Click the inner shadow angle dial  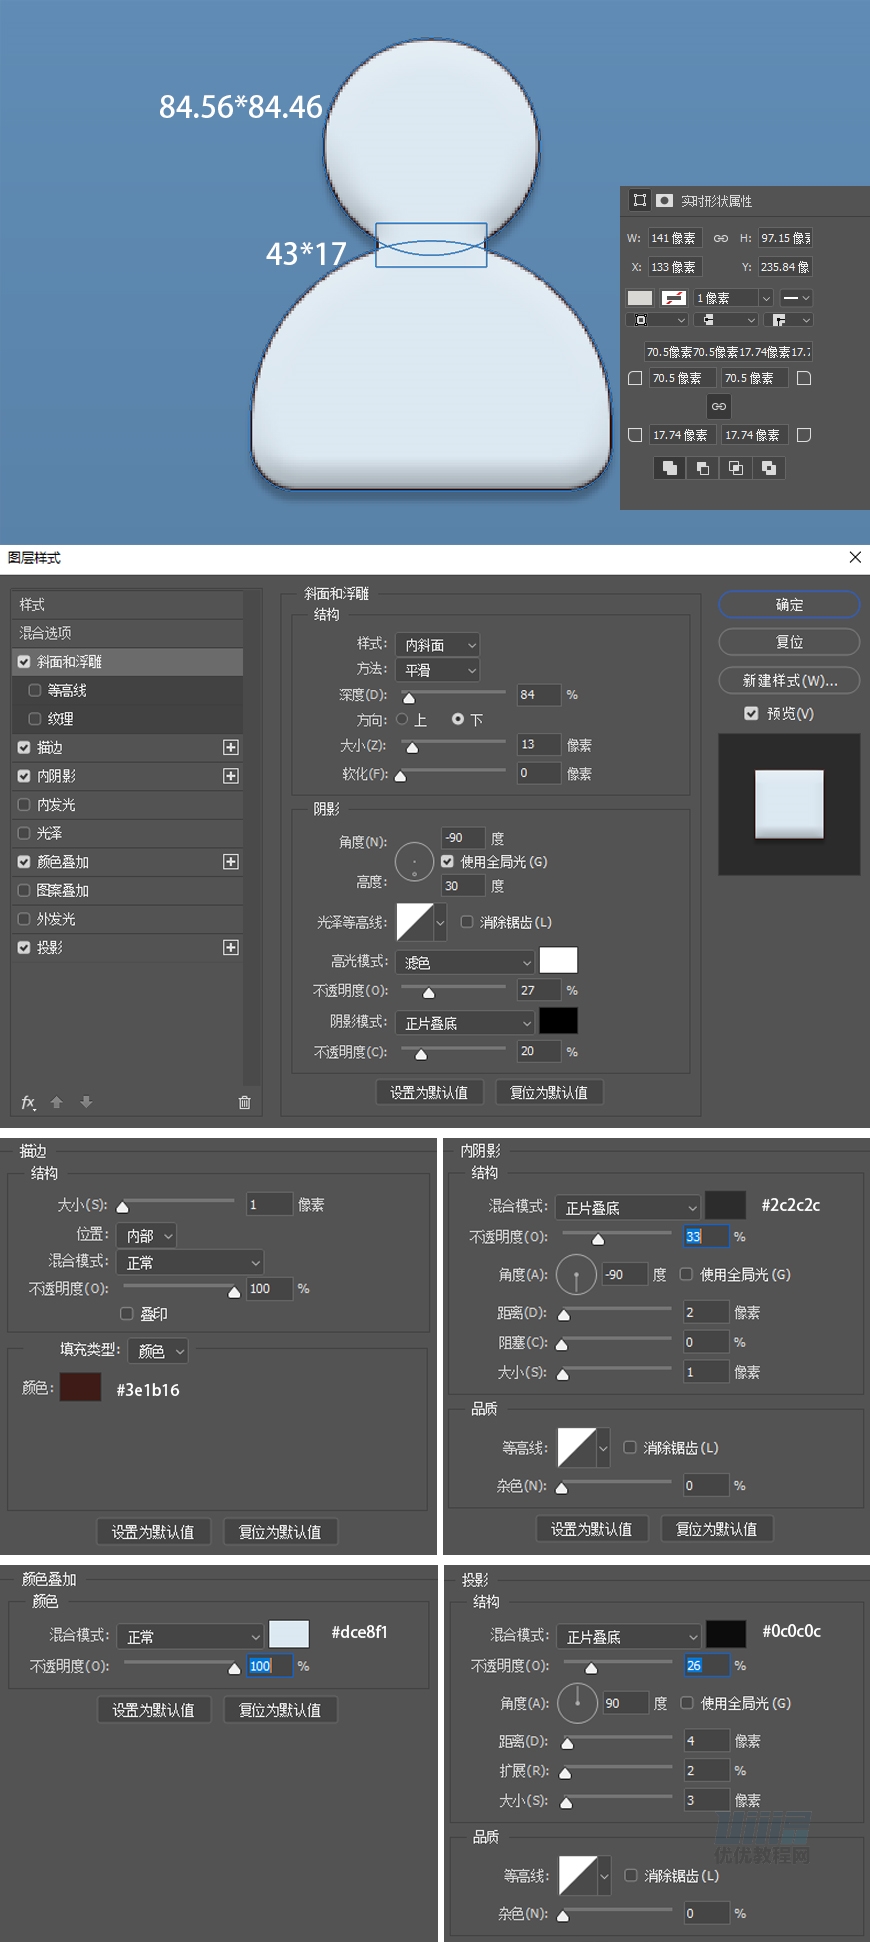[576, 1274]
